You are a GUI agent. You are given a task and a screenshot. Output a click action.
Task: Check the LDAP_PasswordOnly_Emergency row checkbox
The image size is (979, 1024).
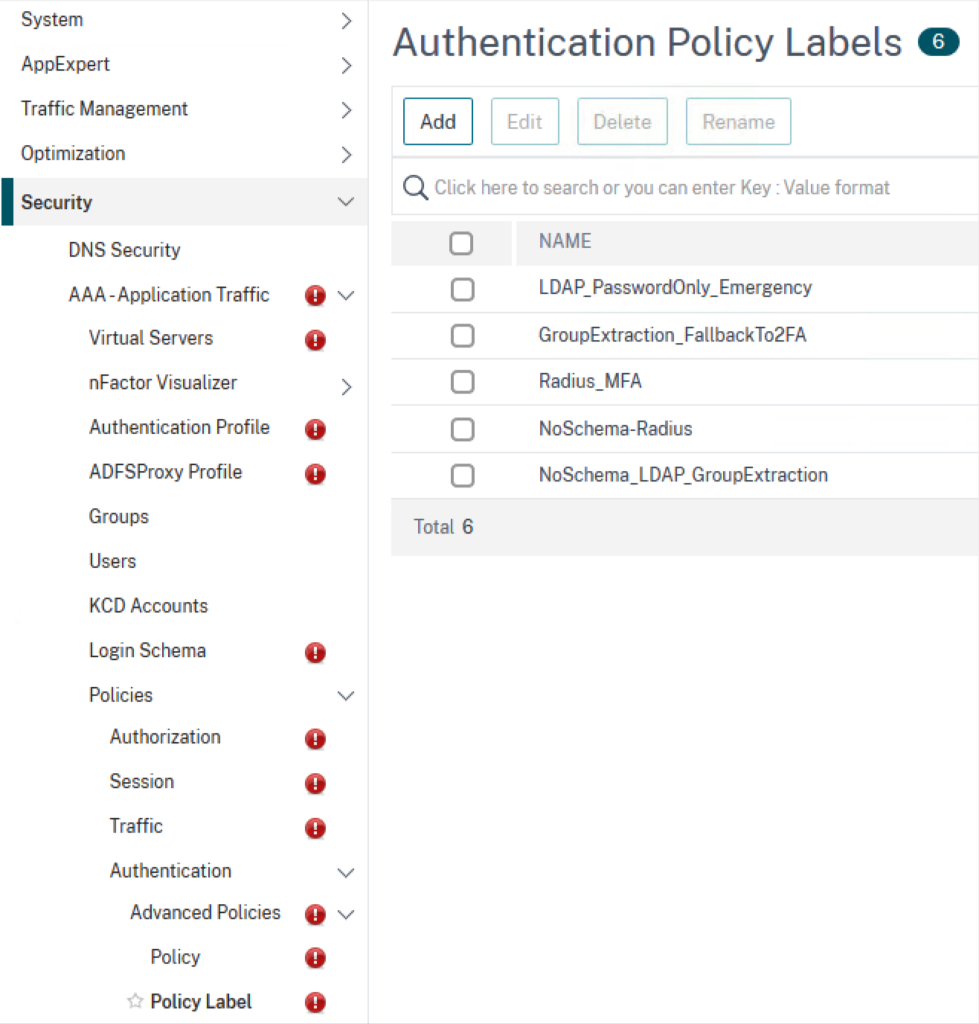[462, 289]
